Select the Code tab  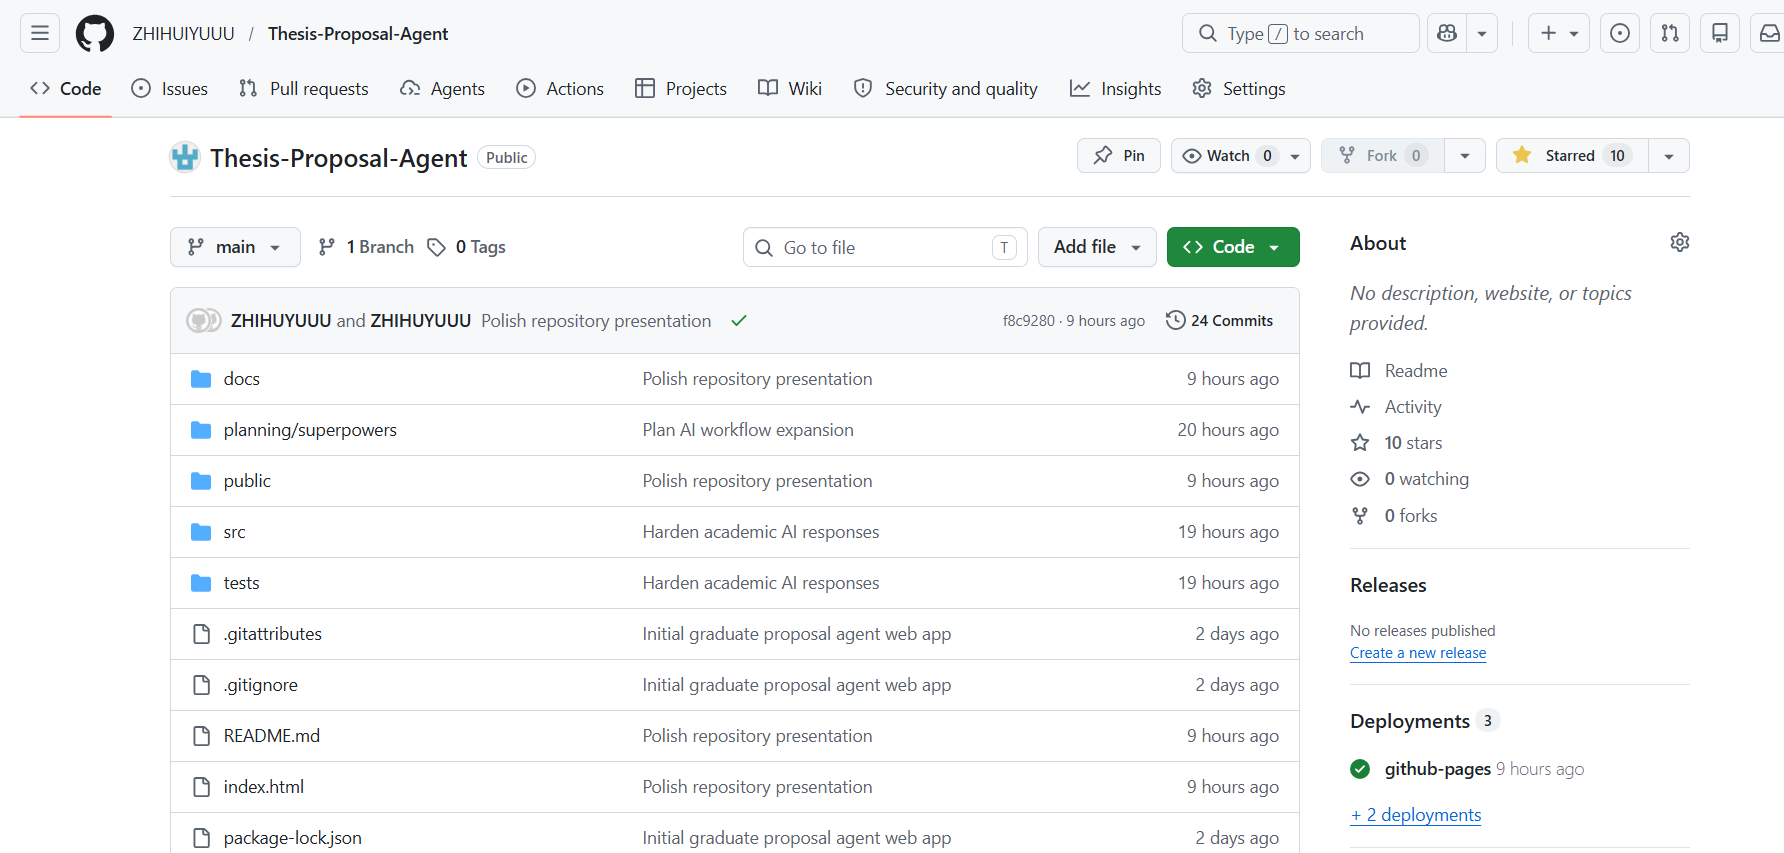[66, 89]
